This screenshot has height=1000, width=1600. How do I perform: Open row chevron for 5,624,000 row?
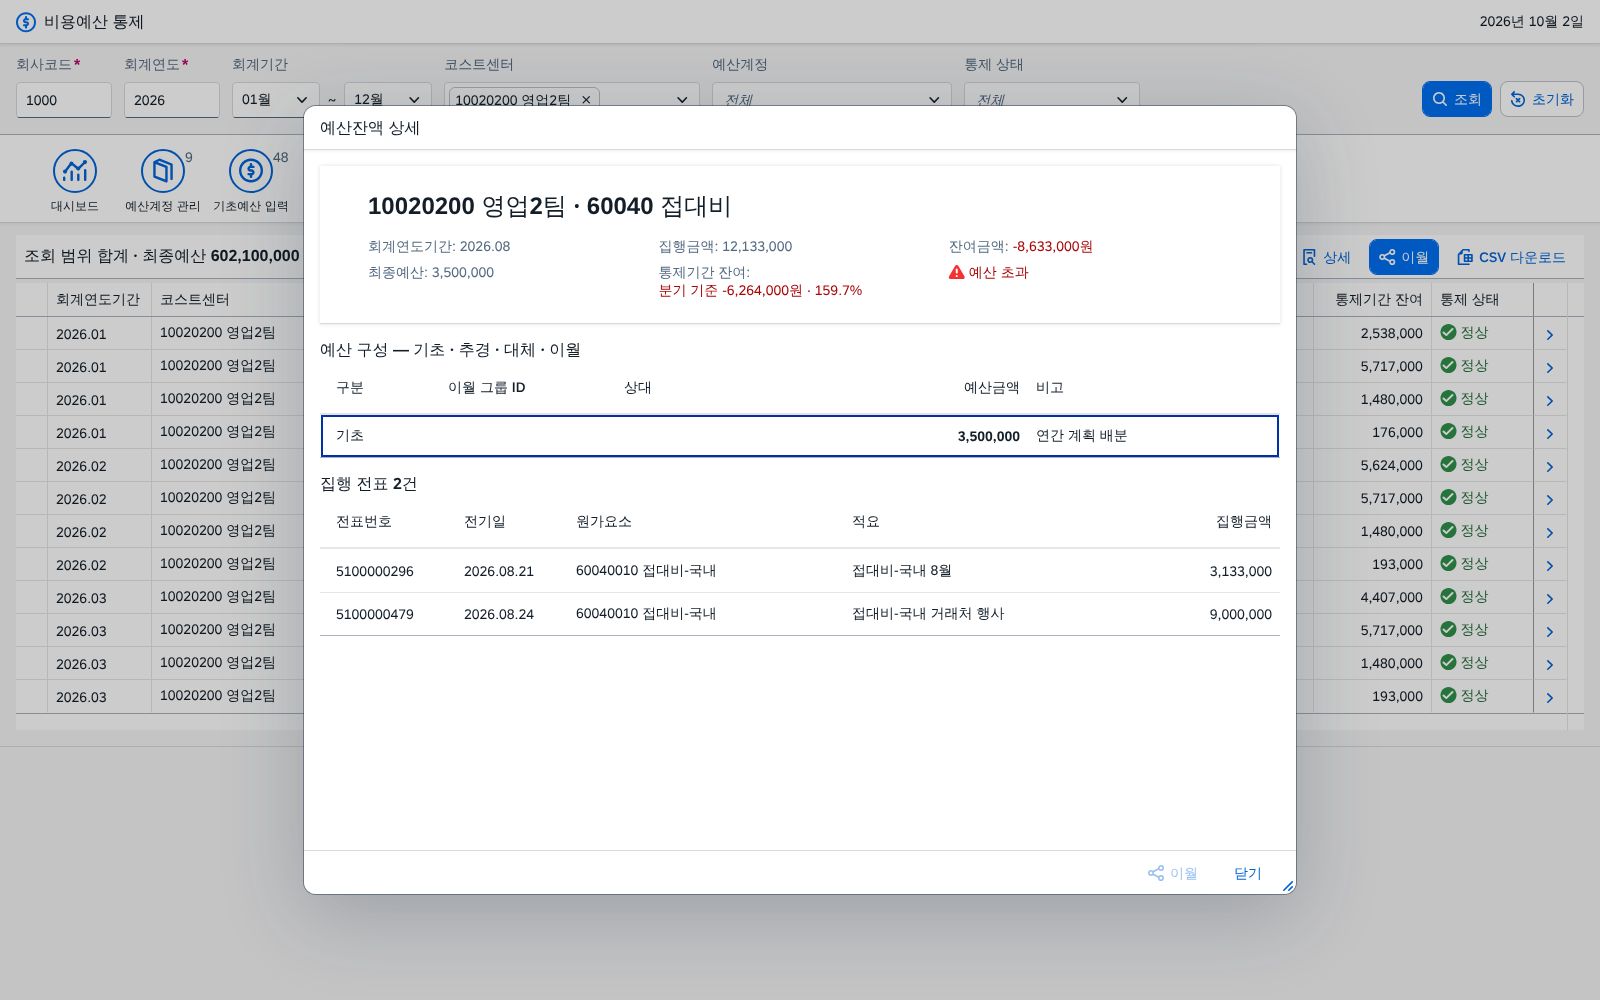(x=1549, y=466)
